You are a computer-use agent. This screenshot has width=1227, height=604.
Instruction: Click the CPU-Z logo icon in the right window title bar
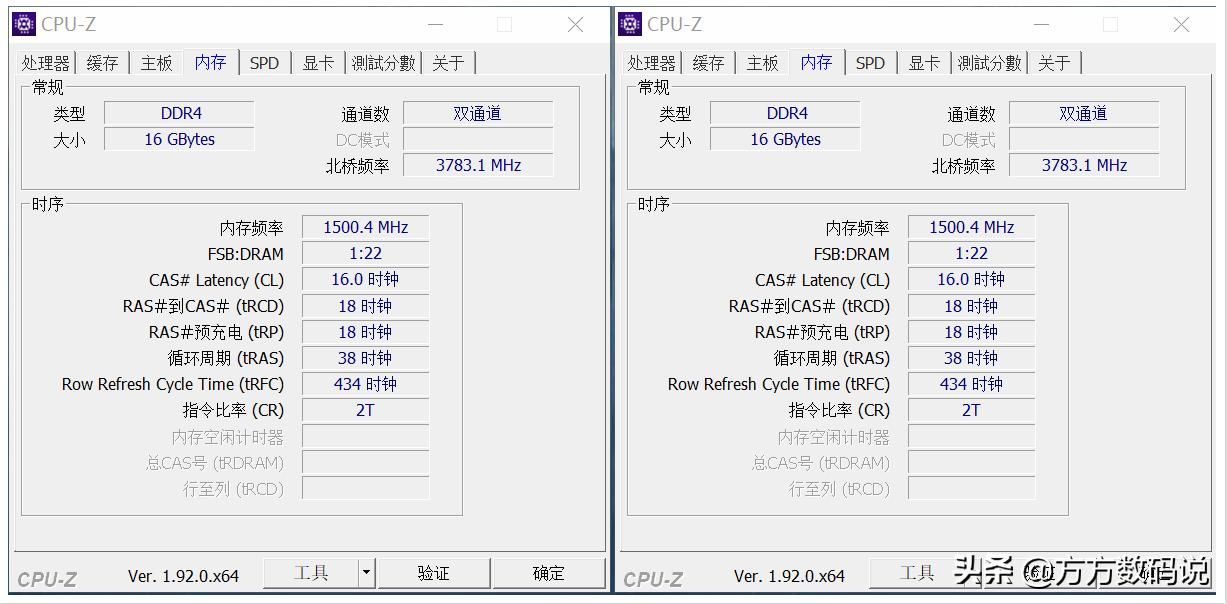coord(629,23)
